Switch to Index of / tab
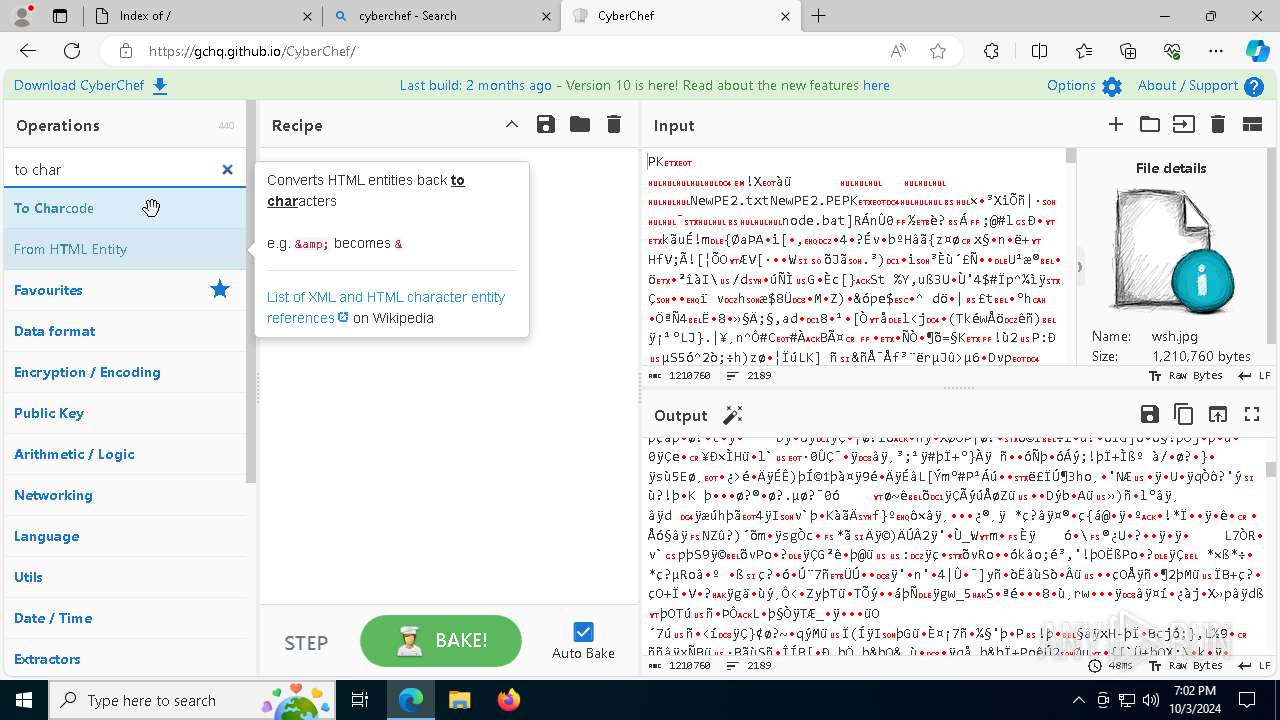The height and width of the screenshot is (720, 1280). [201, 16]
